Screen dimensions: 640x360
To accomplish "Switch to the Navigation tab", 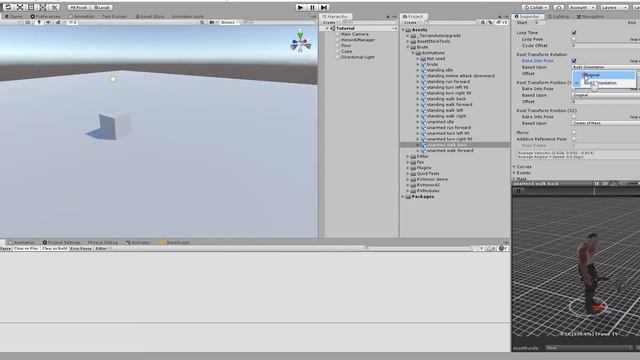I will pos(590,16).
